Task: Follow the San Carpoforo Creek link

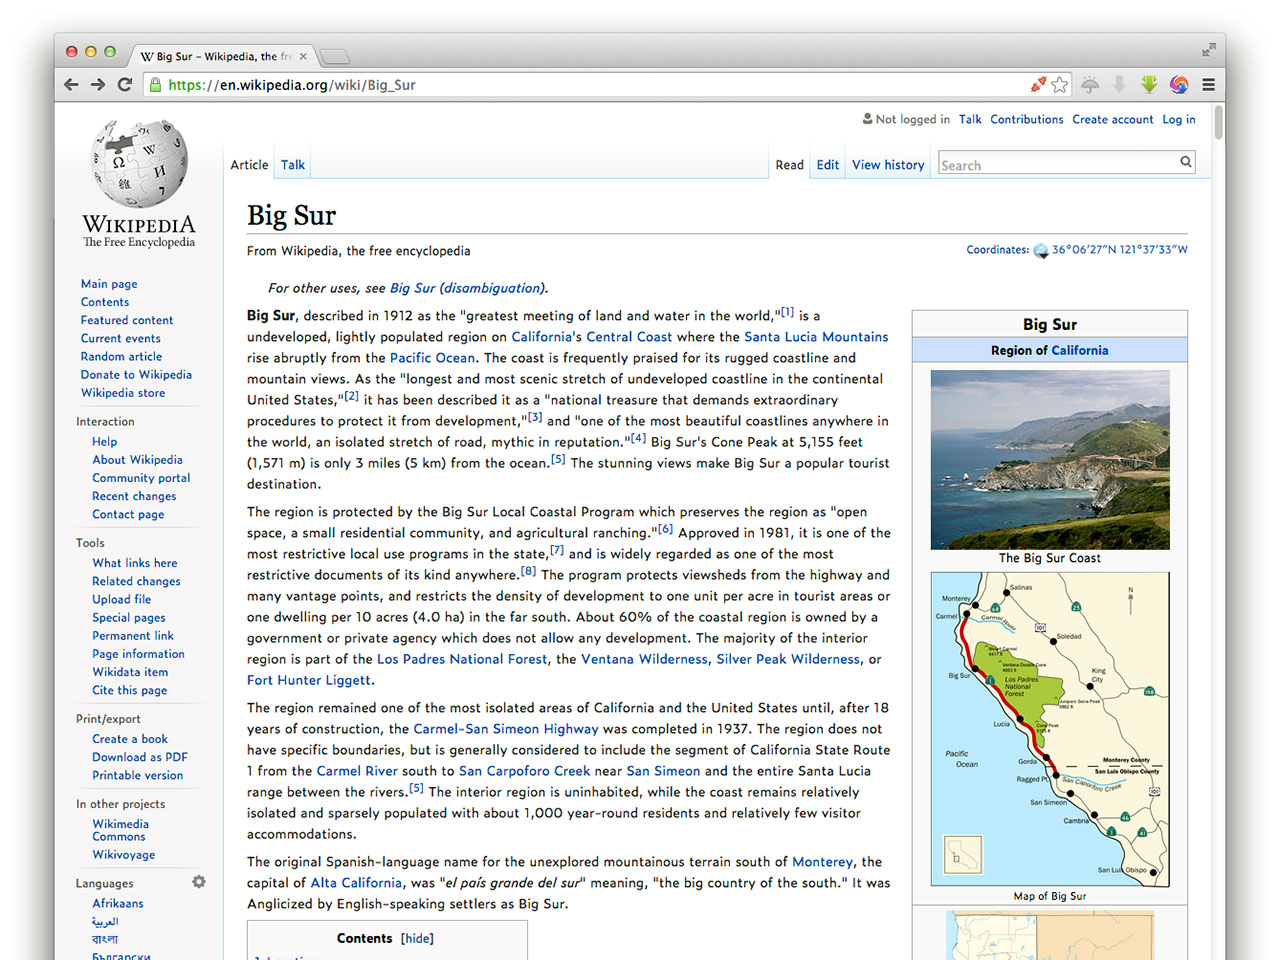Action: click(x=524, y=771)
